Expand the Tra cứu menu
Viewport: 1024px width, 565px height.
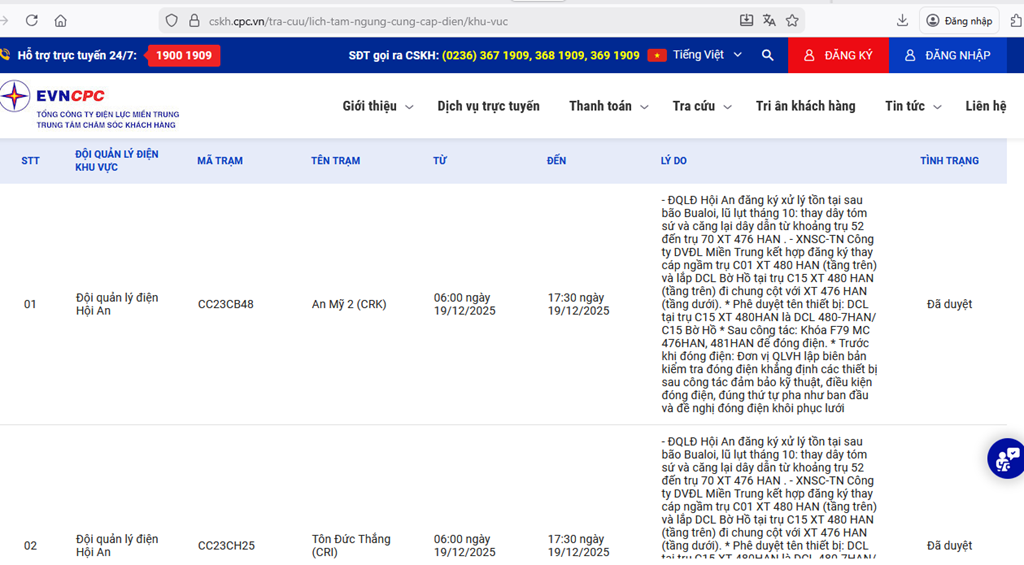coord(701,106)
